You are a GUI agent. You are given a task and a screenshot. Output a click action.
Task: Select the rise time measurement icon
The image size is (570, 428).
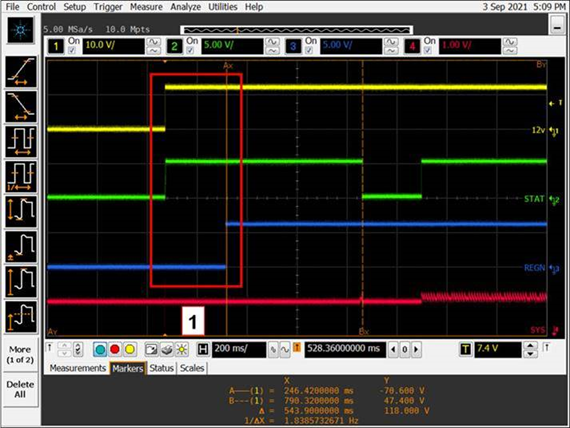(21, 72)
